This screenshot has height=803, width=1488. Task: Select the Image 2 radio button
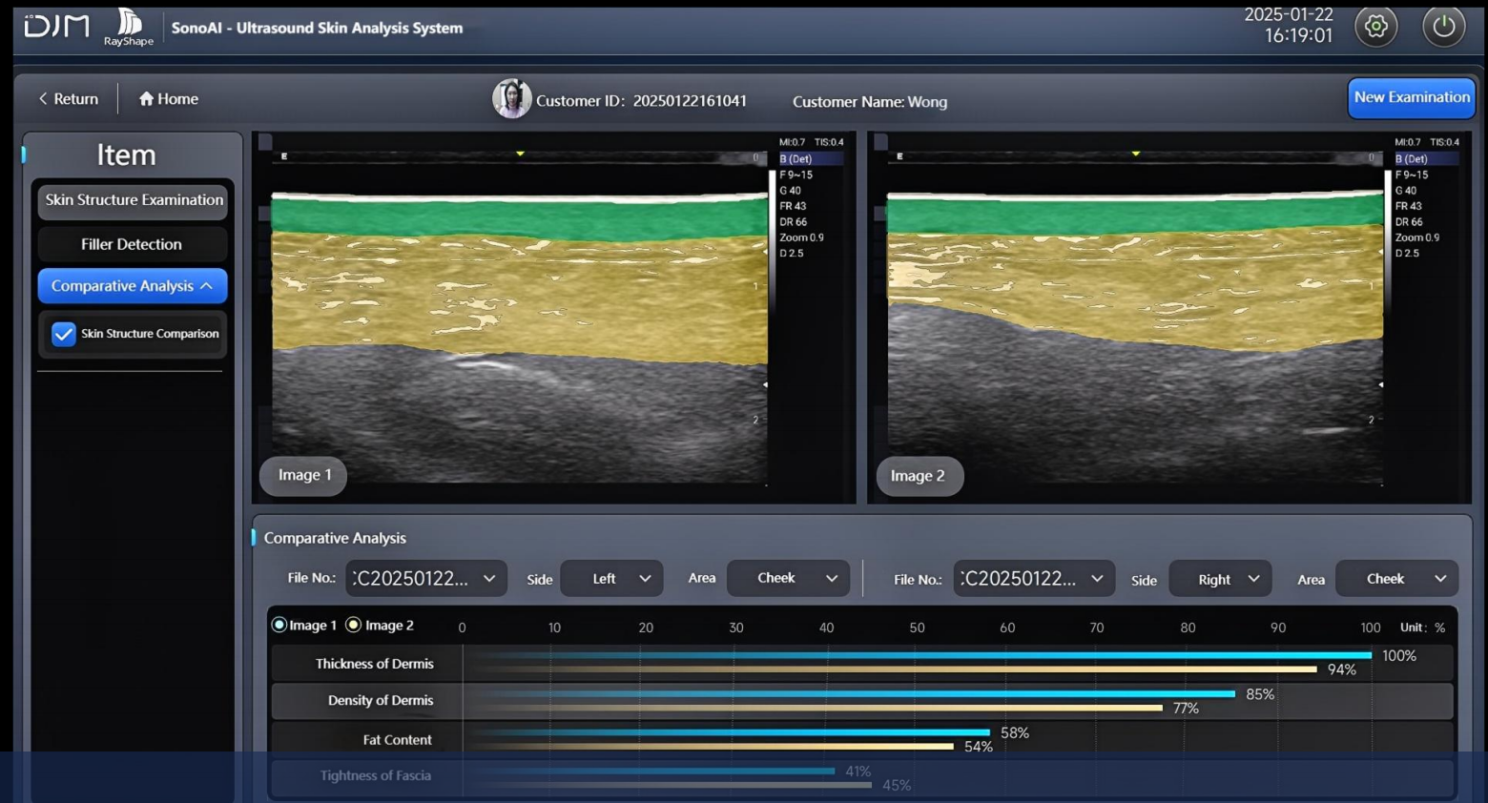354,625
